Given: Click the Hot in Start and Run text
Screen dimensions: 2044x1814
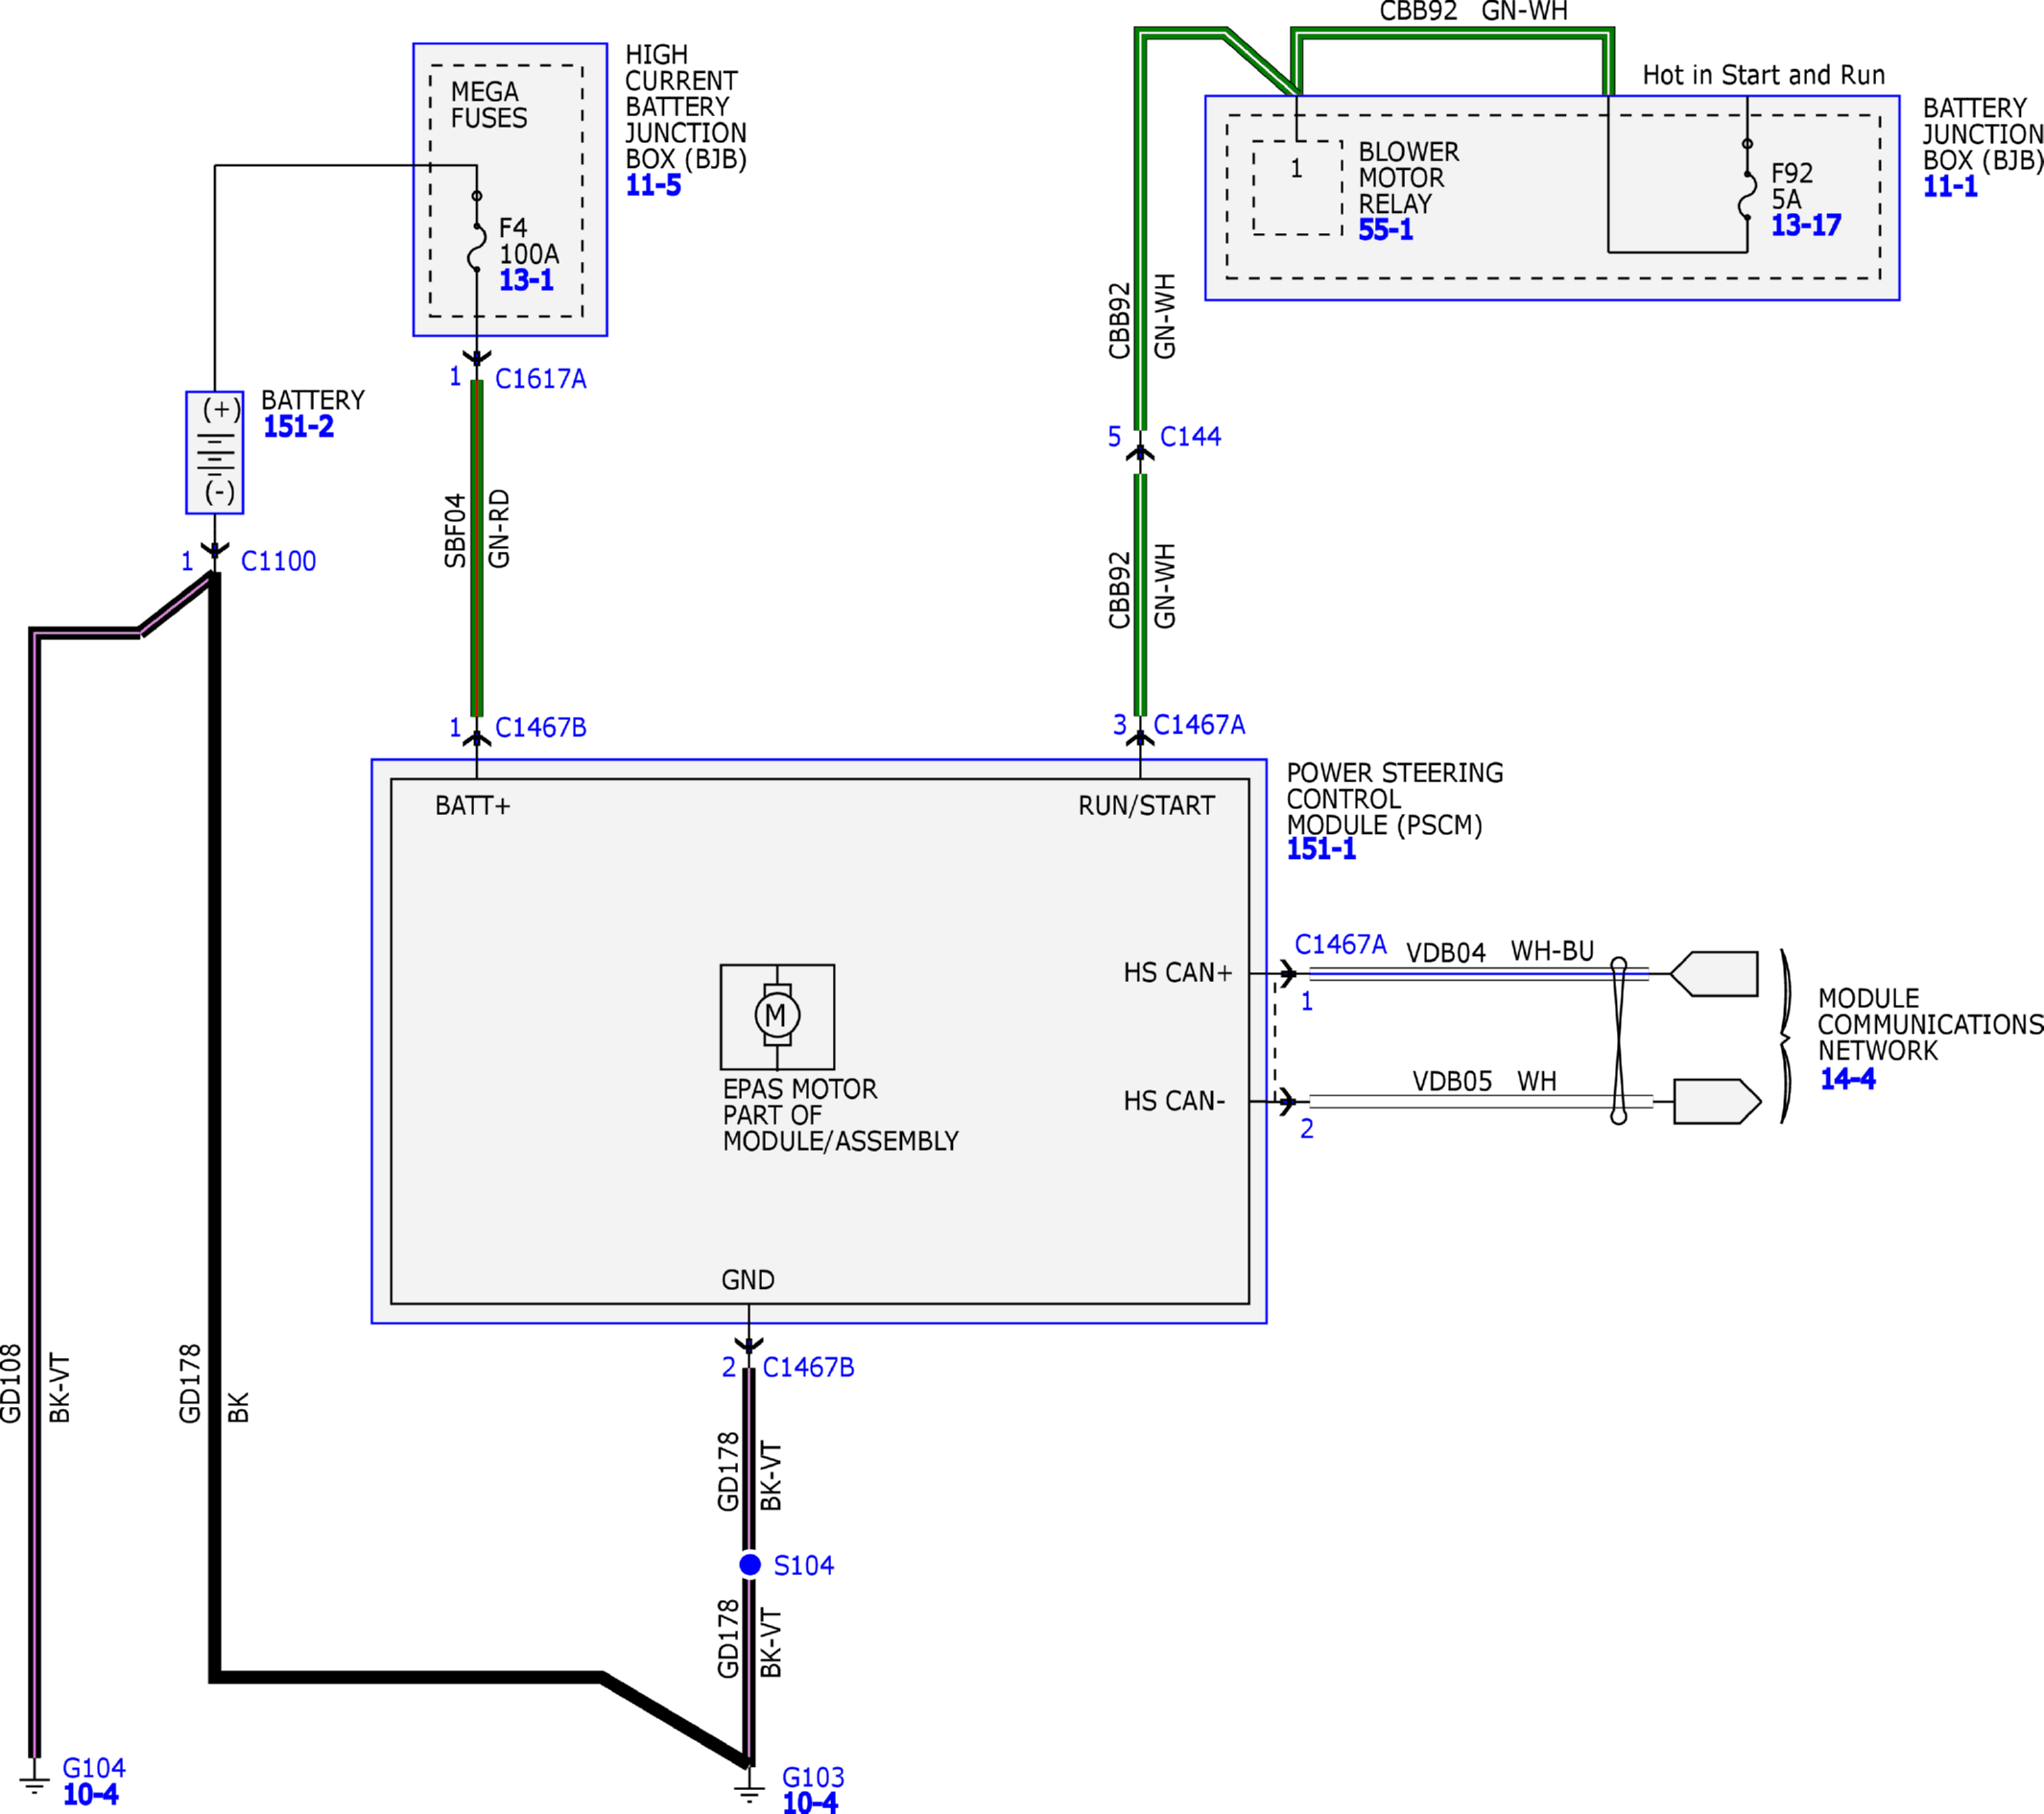Looking at the screenshot, I should pyautogui.click(x=1763, y=75).
